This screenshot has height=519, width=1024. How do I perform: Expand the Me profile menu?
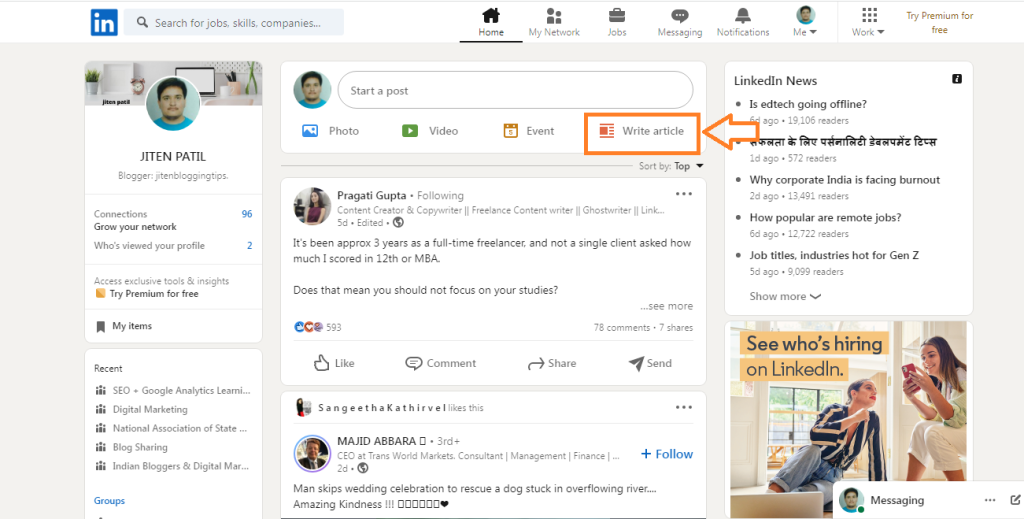tap(805, 22)
